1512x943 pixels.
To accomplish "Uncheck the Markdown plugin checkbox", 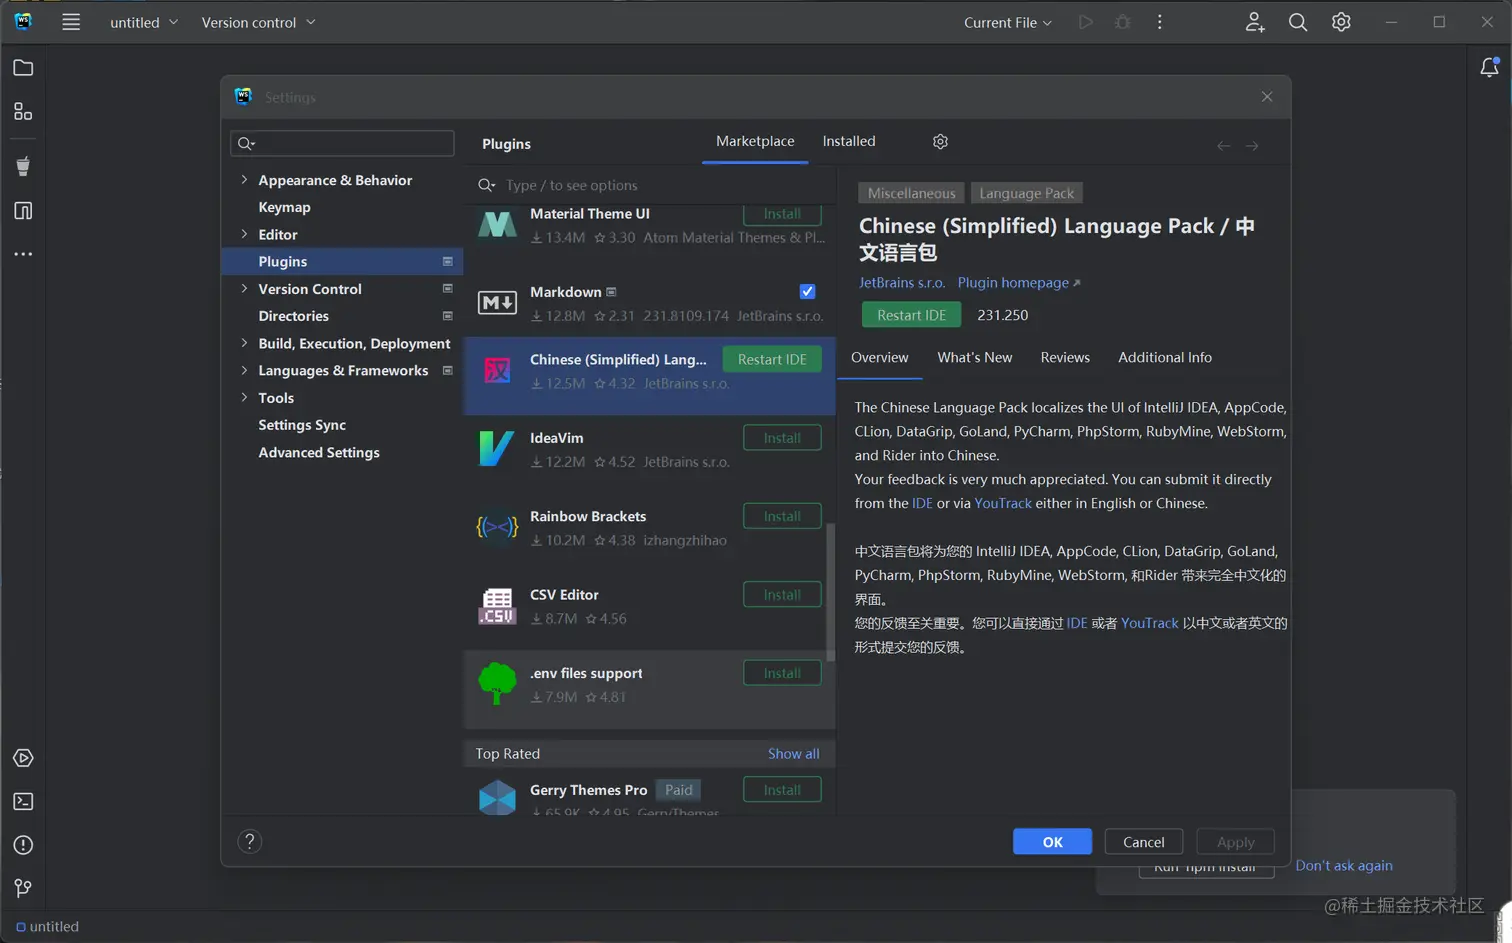I will (808, 292).
